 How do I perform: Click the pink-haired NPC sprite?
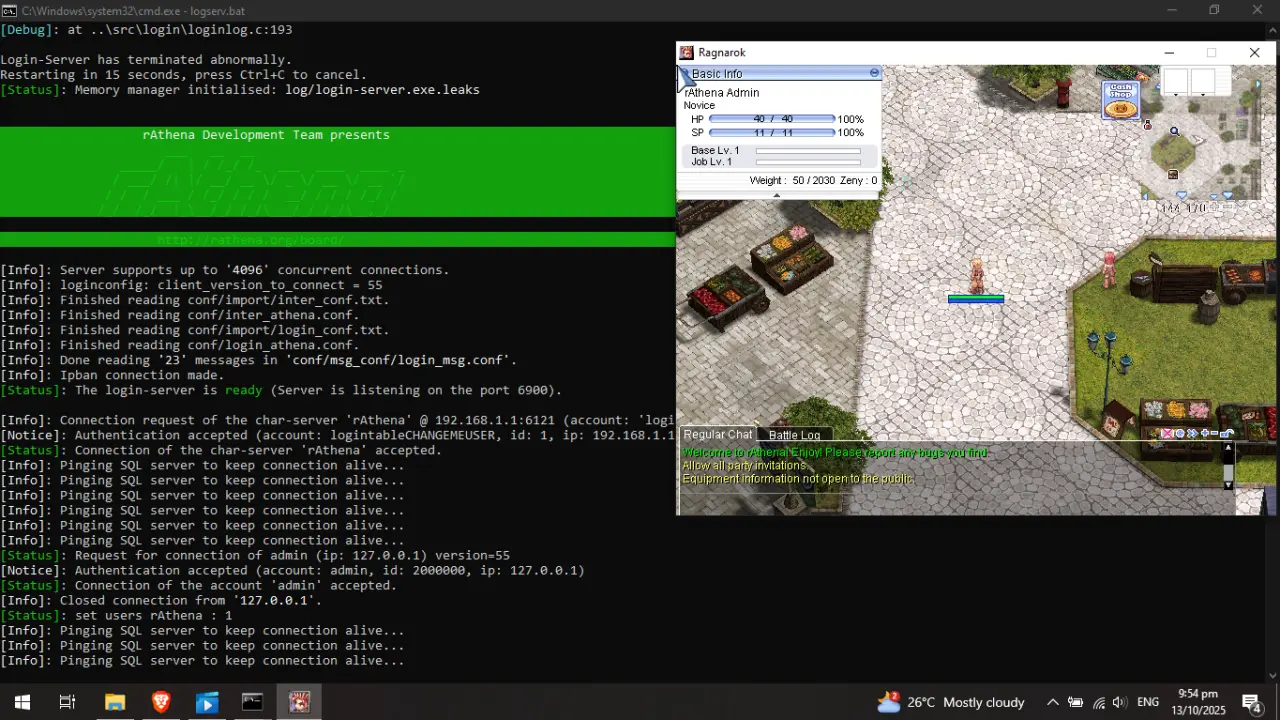click(1108, 268)
